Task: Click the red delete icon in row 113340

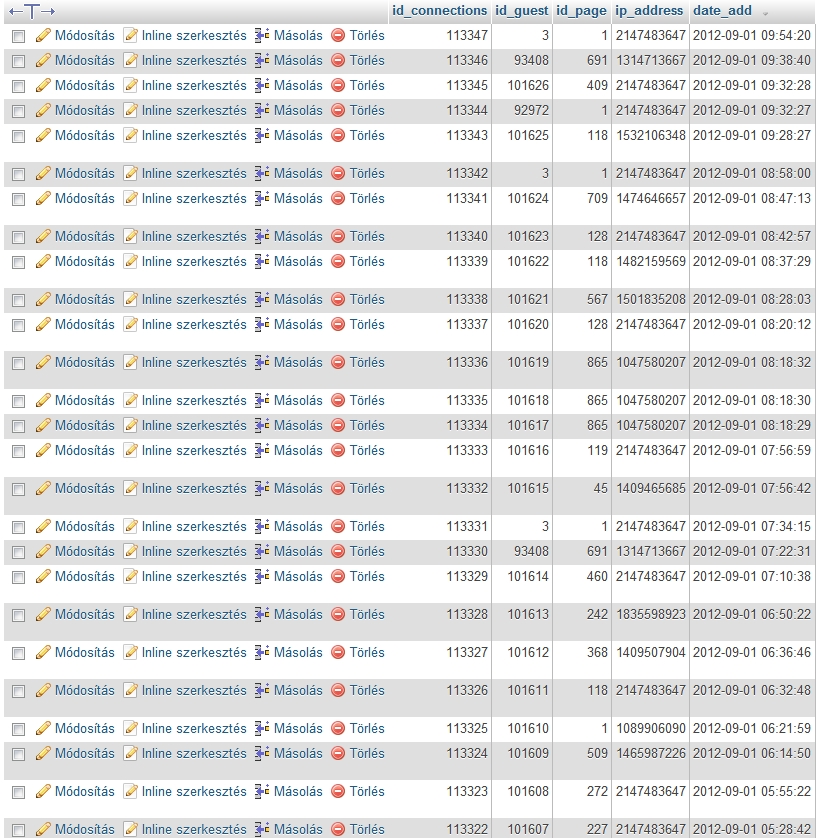Action: coord(338,237)
